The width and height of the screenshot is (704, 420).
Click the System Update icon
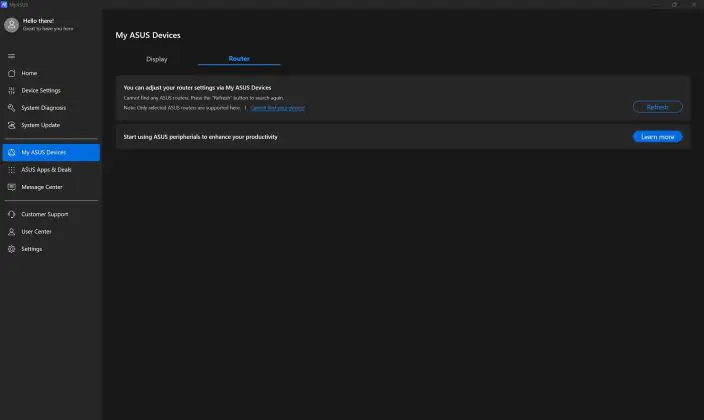click(x=12, y=125)
